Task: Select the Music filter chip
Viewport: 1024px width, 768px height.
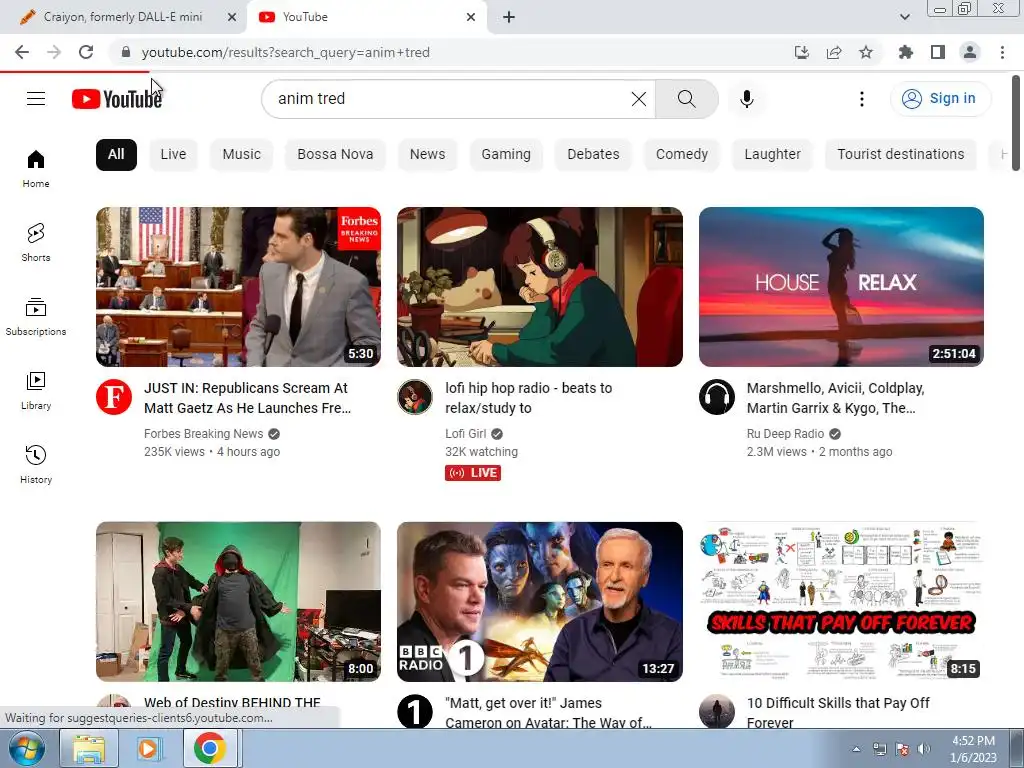Action: (242, 155)
